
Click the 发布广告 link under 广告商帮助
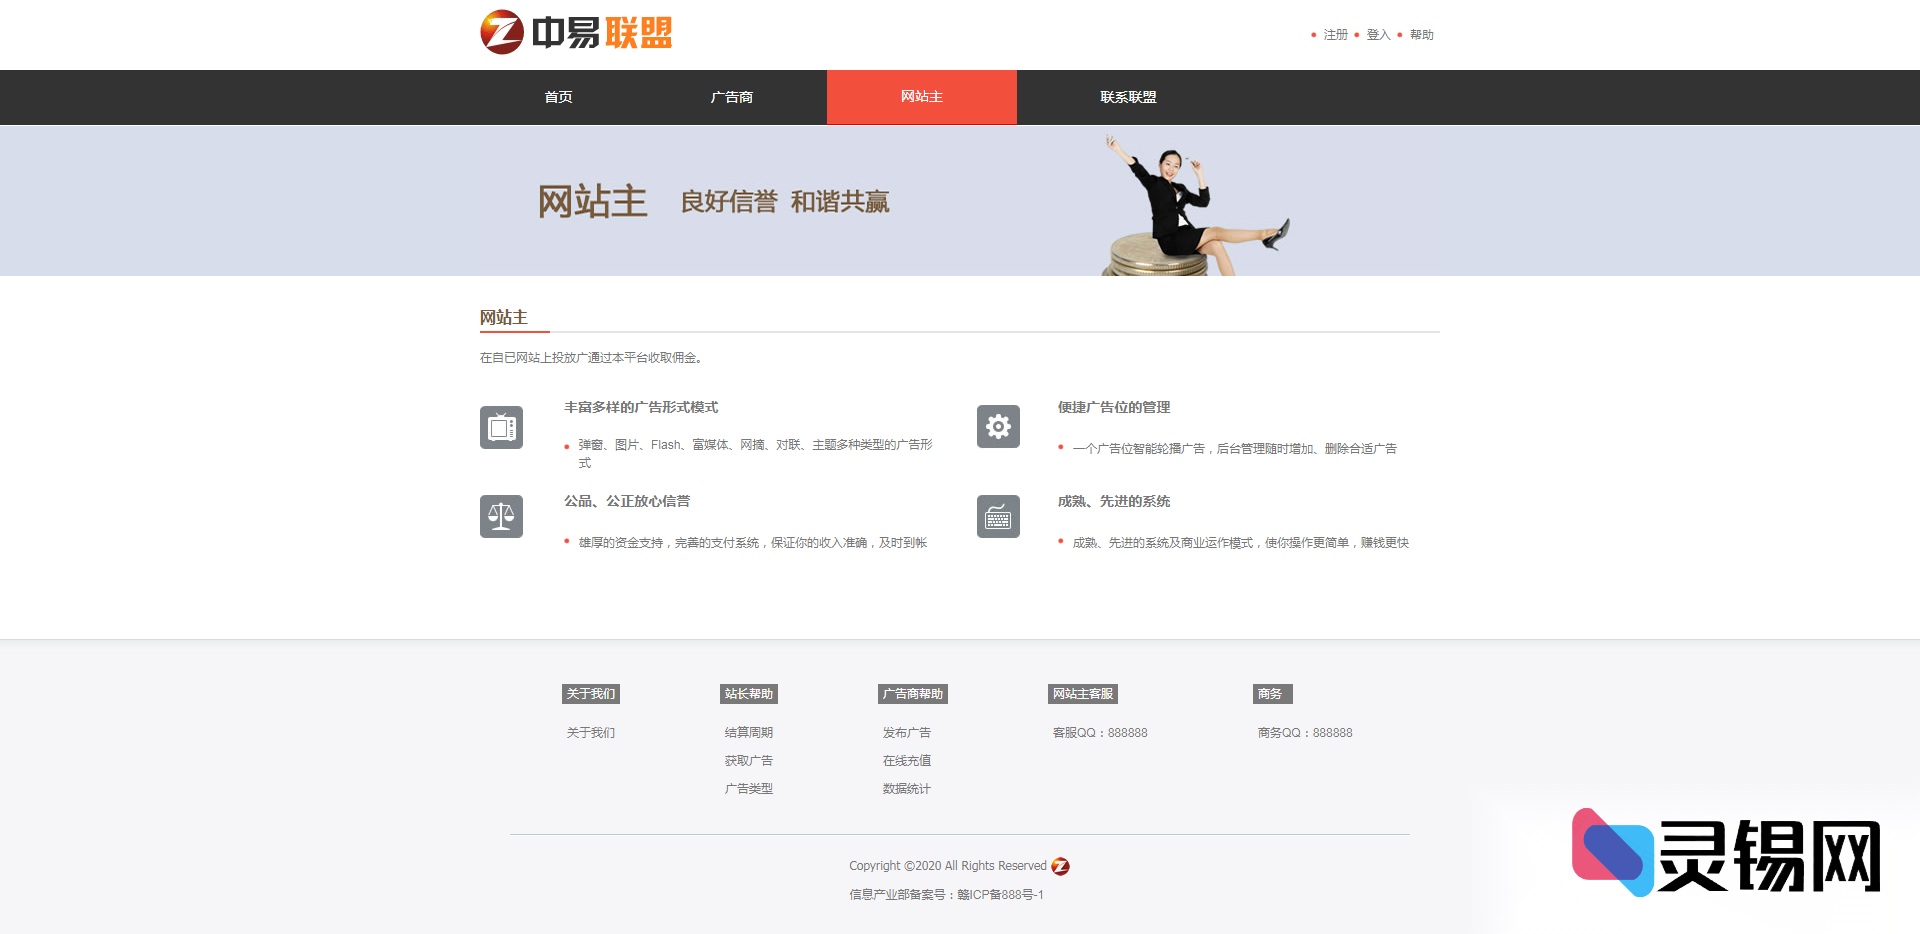(x=906, y=732)
